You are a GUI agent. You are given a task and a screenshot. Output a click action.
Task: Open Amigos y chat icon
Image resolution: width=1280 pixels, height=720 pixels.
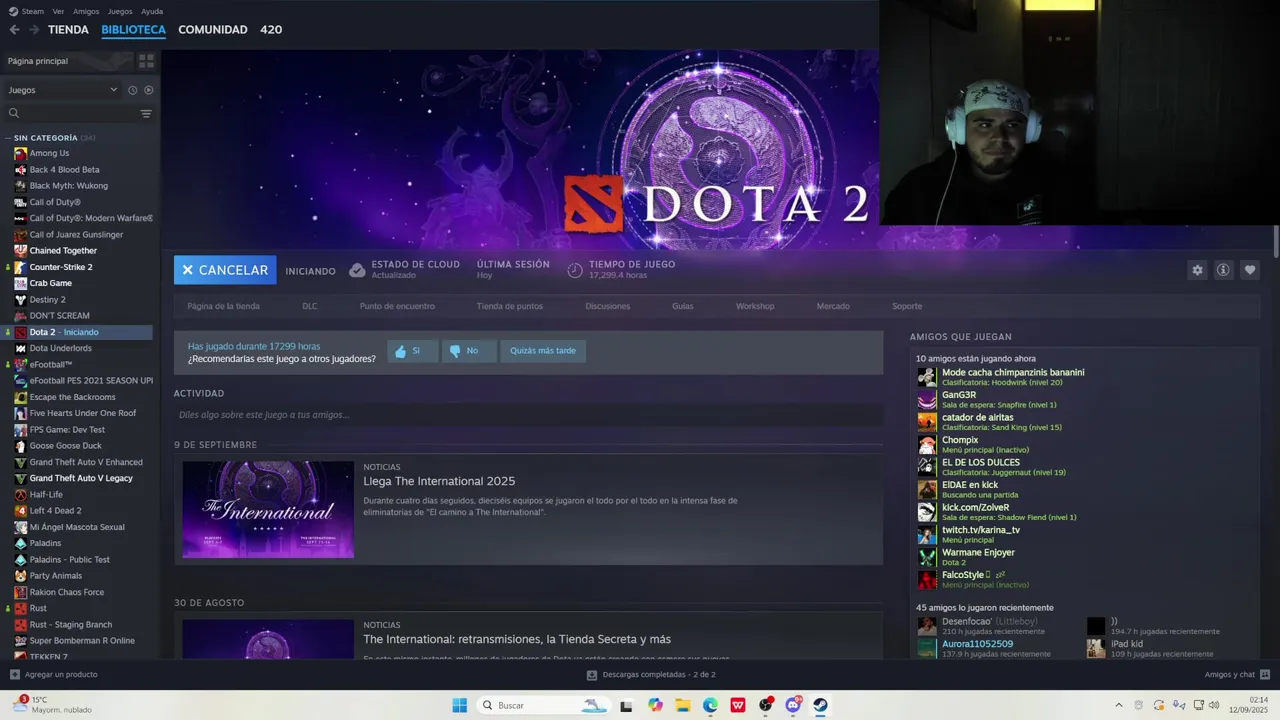click(1265, 675)
